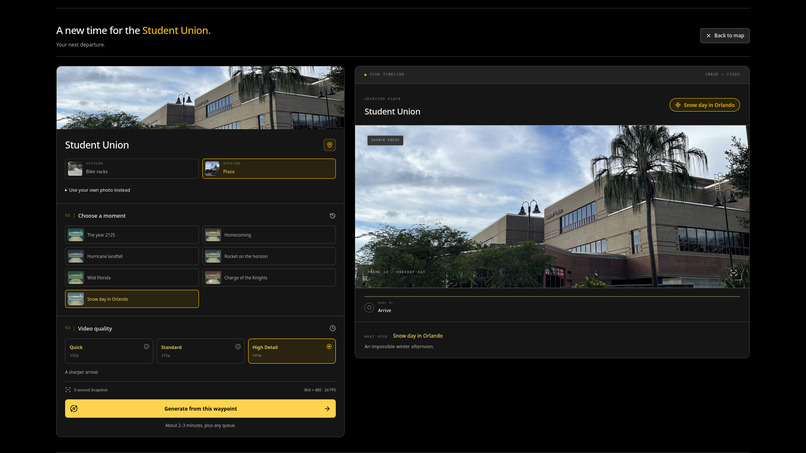Click the map pin icon beside Student Union
The height and width of the screenshot is (453, 806).
coord(329,145)
